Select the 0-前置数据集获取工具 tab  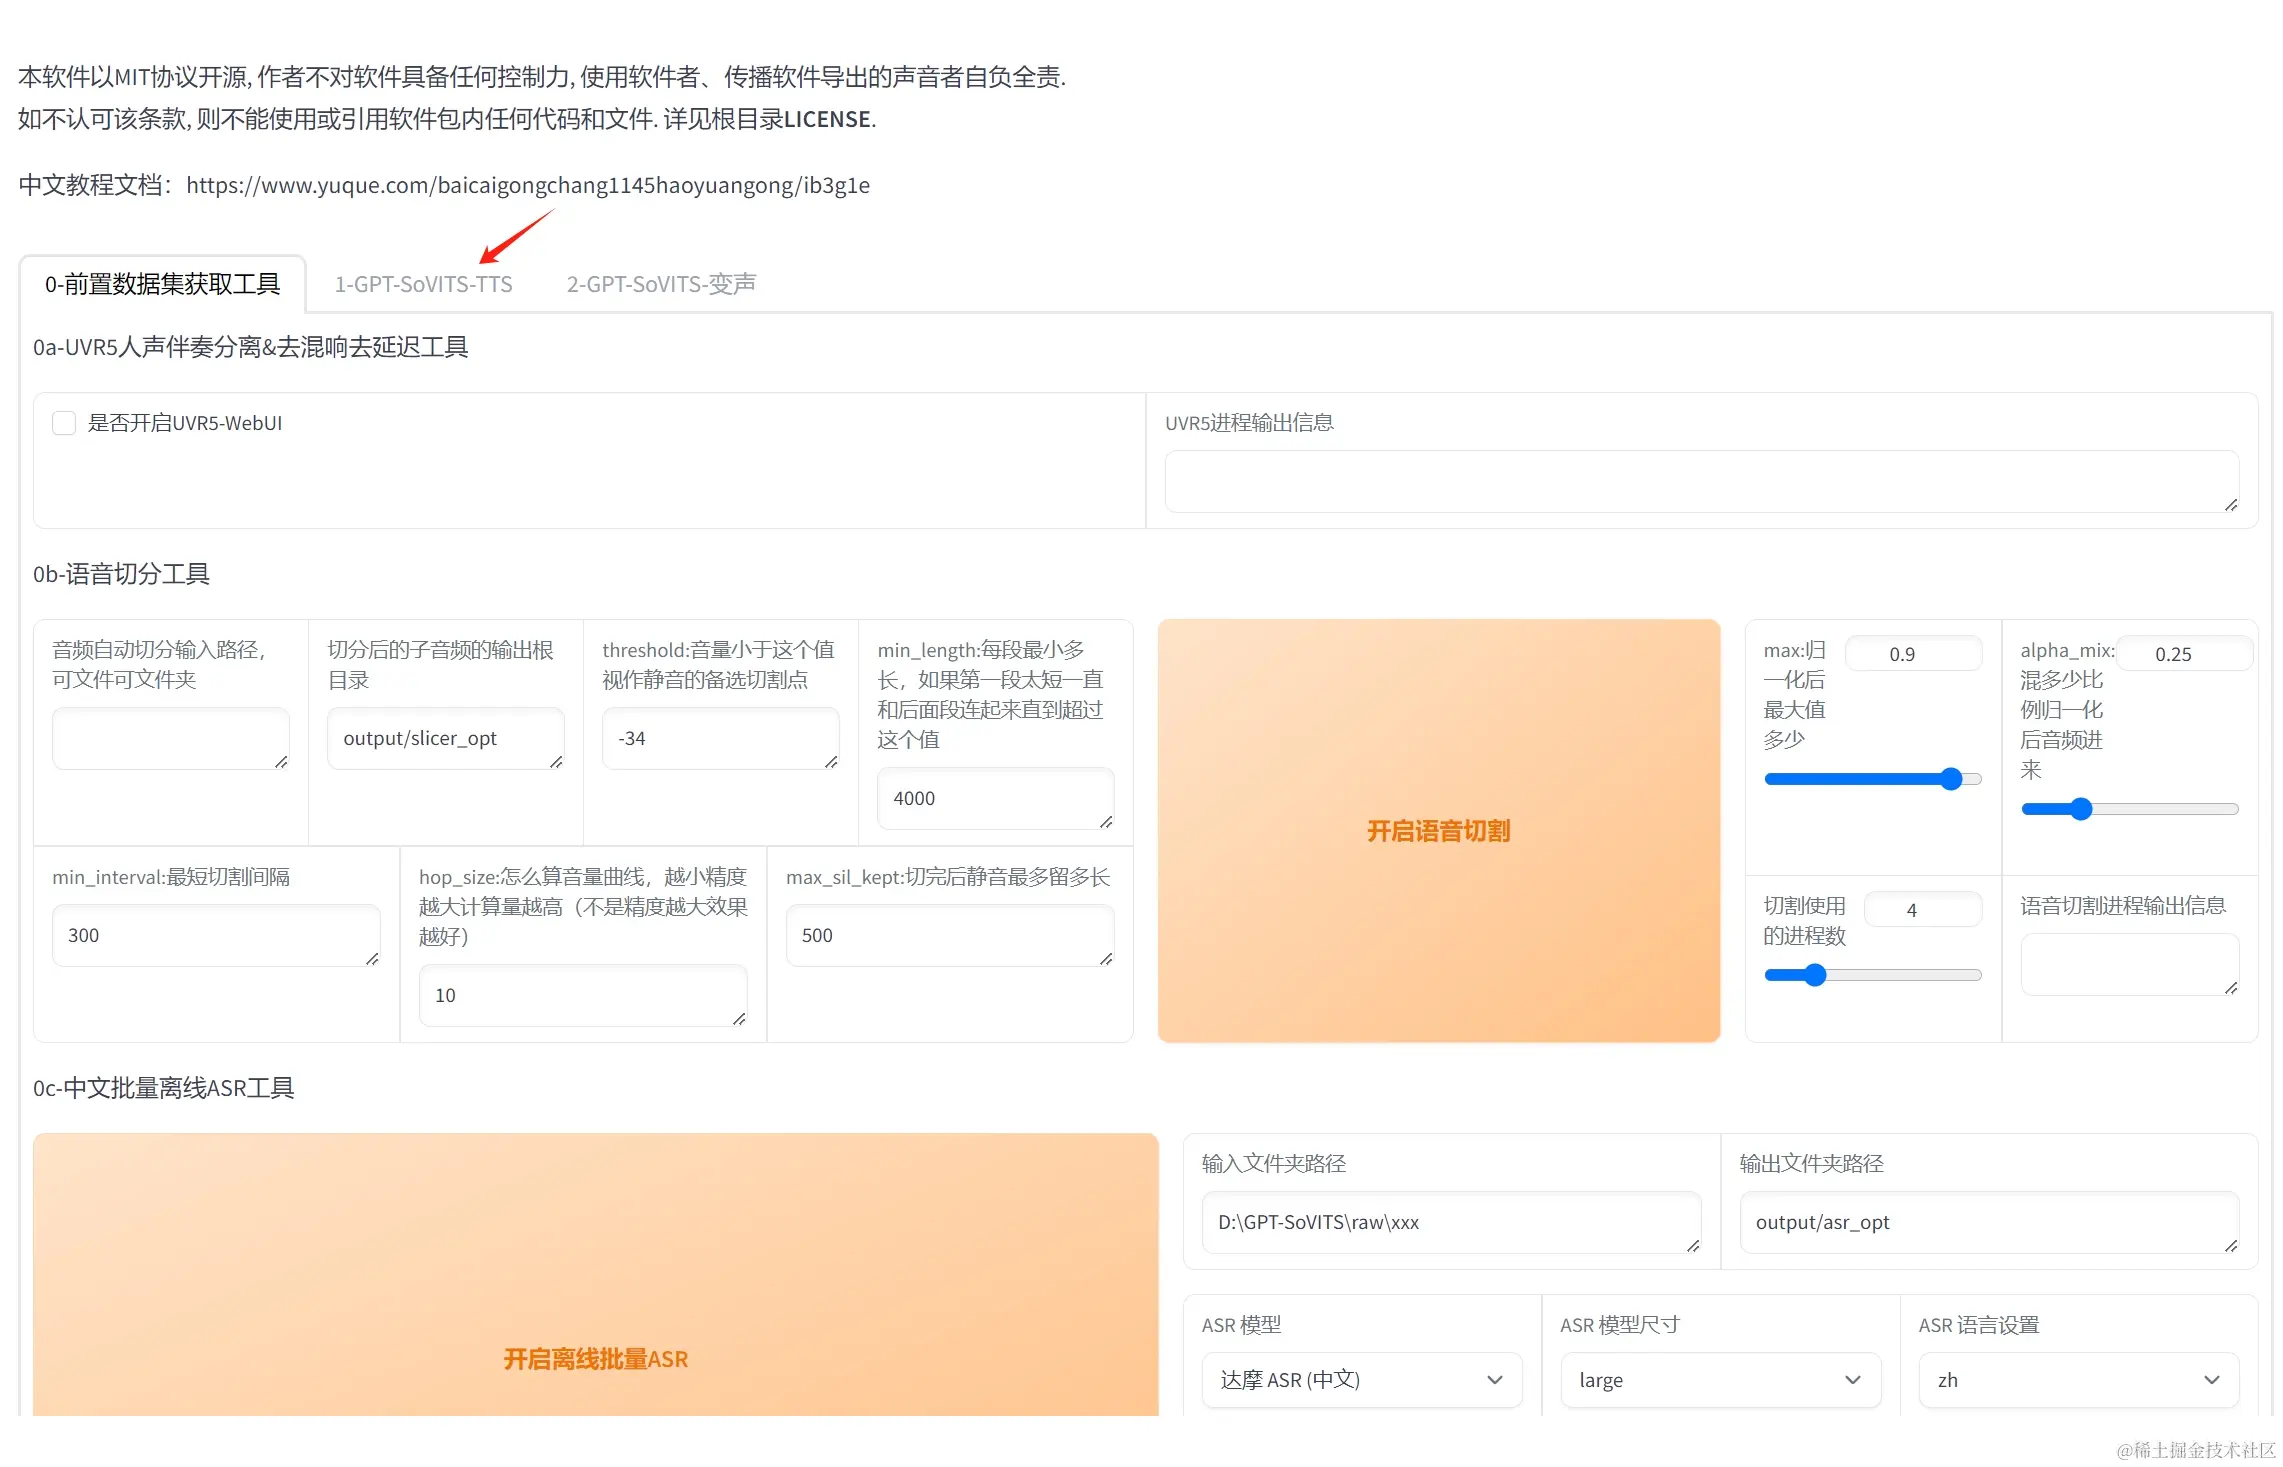coord(162,285)
